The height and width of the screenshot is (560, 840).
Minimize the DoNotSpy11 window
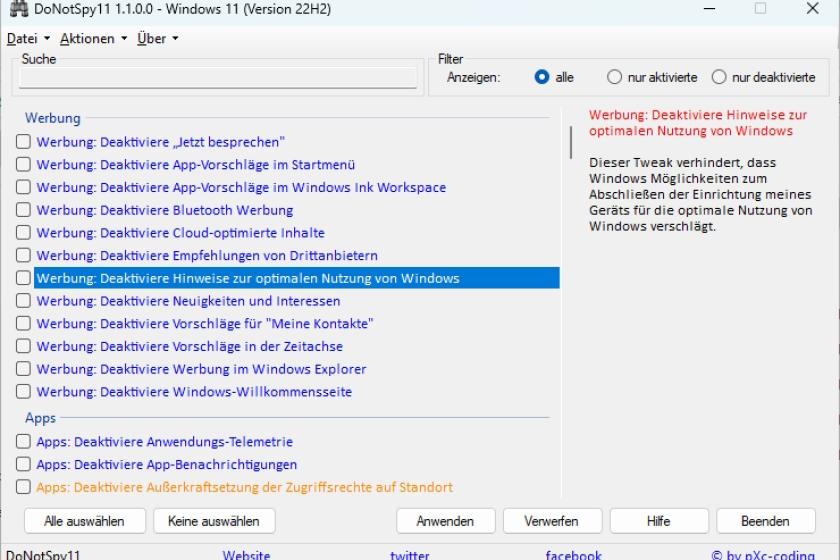click(x=710, y=9)
